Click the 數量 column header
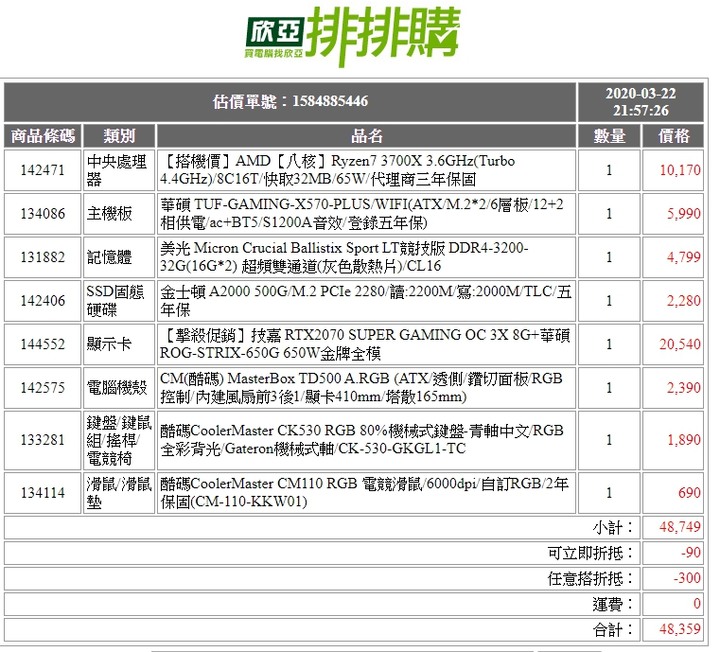720x652 pixels. pos(609,136)
